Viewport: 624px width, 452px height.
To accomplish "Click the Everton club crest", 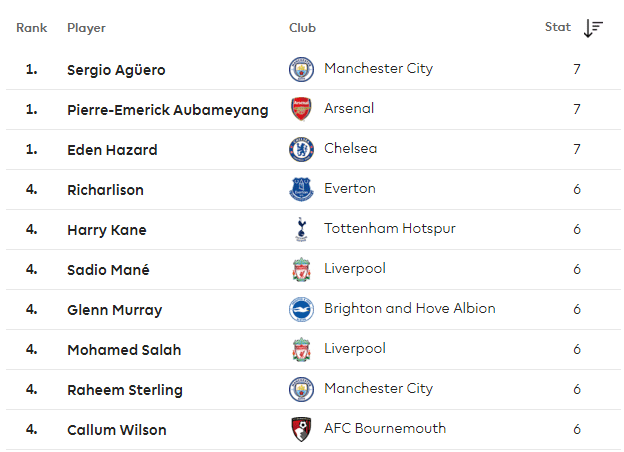I will pos(301,189).
